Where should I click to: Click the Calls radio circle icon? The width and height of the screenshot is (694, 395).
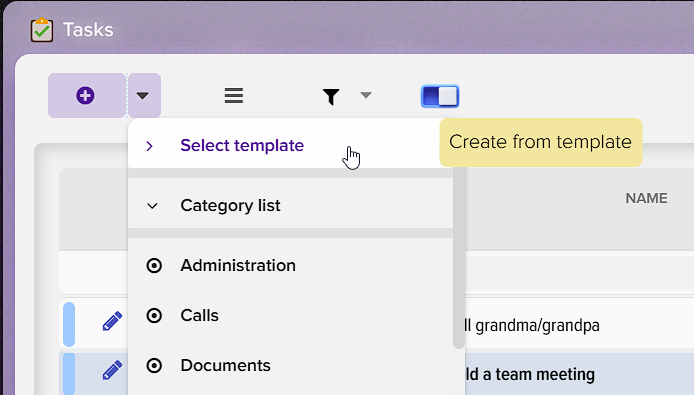tap(154, 316)
